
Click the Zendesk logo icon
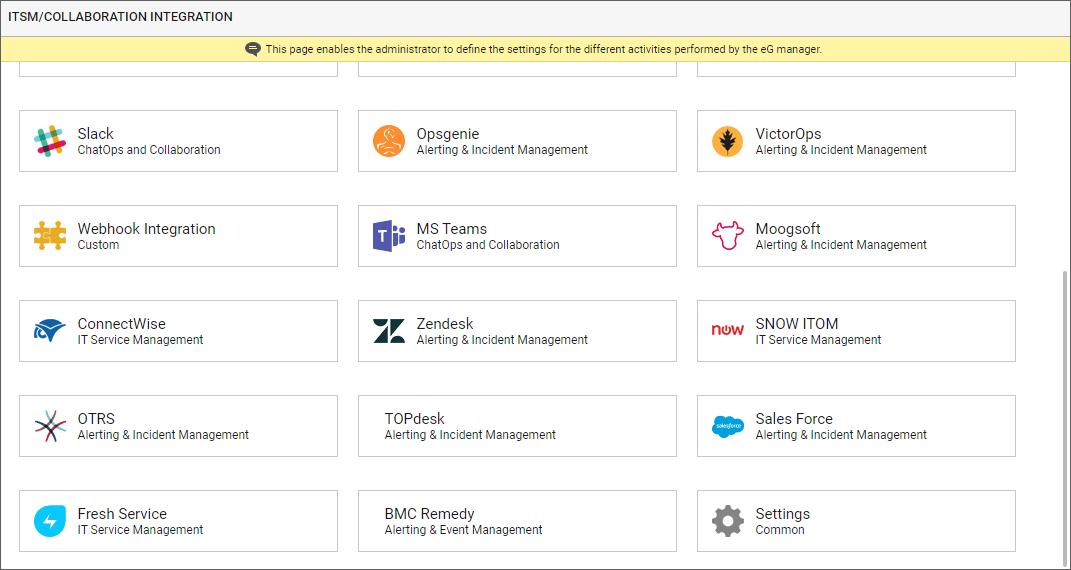tap(389, 331)
